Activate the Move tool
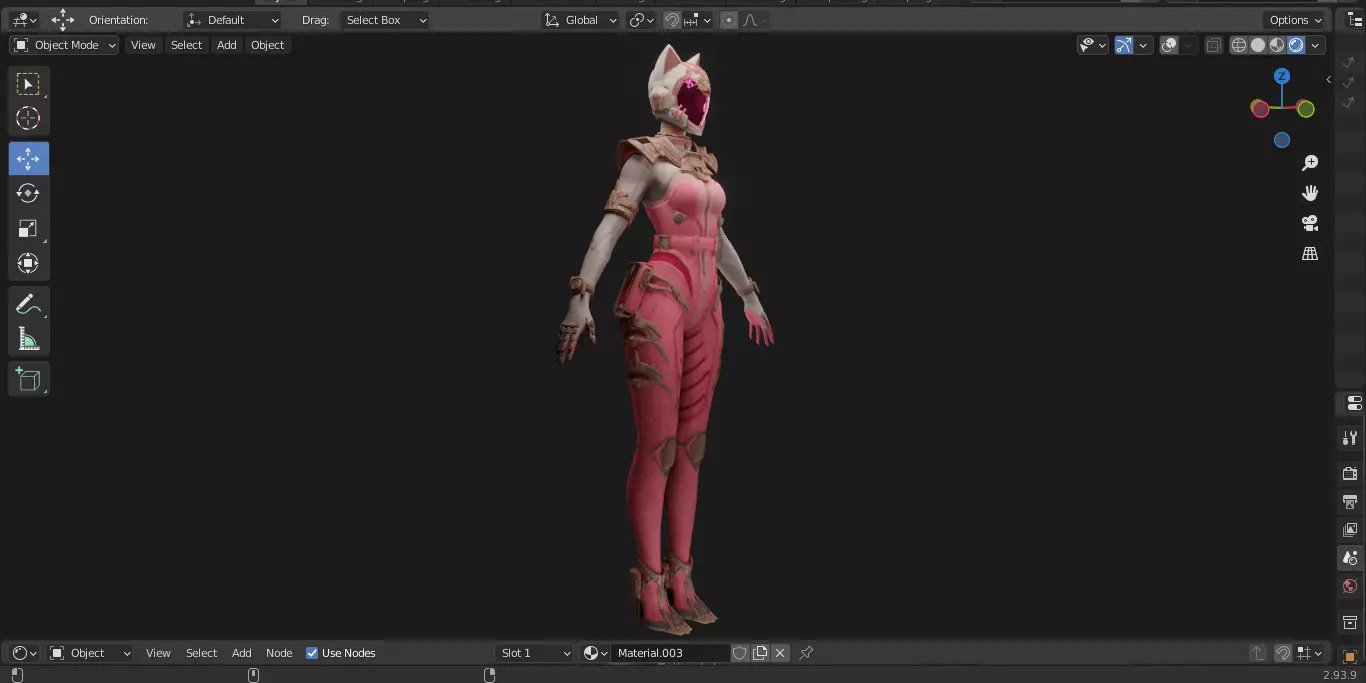 pos(28,159)
